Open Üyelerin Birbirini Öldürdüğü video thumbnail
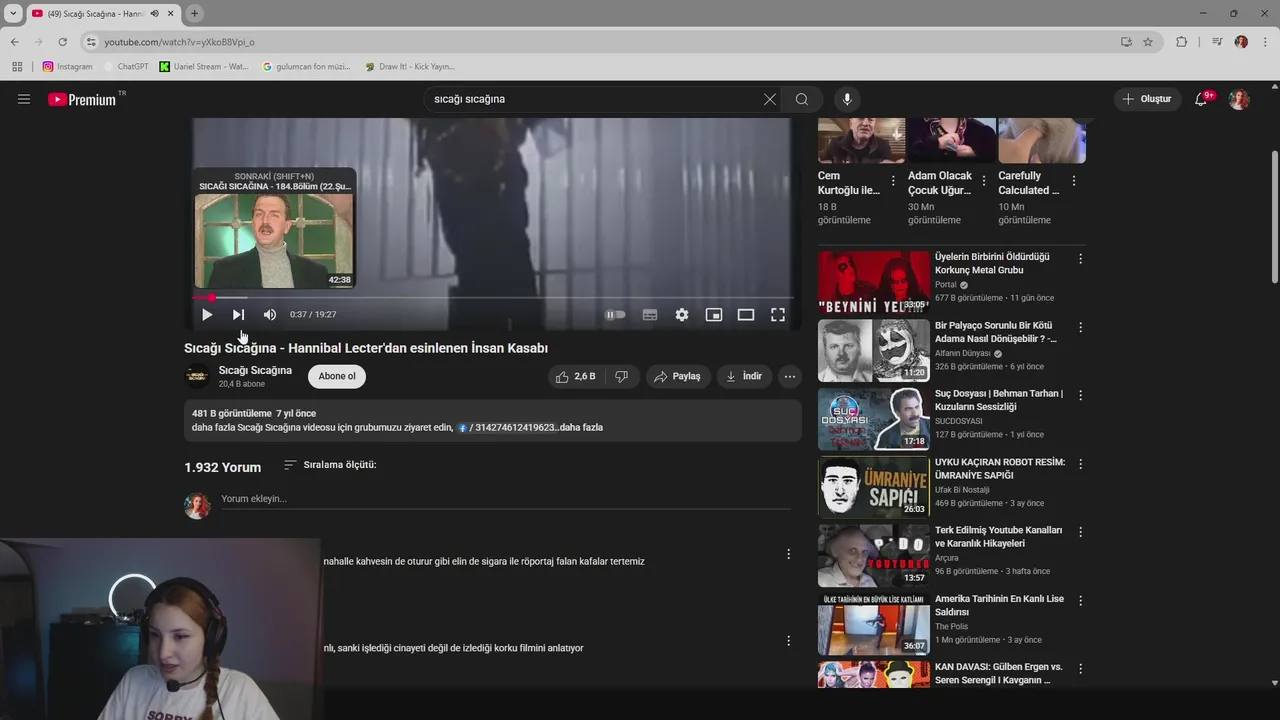 tap(873, 282)
